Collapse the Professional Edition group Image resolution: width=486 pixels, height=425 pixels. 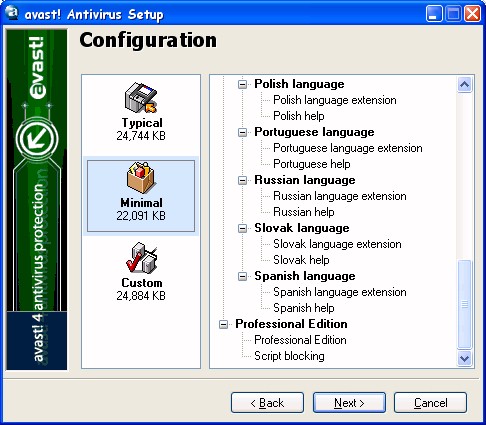click(x=224, y=324)
